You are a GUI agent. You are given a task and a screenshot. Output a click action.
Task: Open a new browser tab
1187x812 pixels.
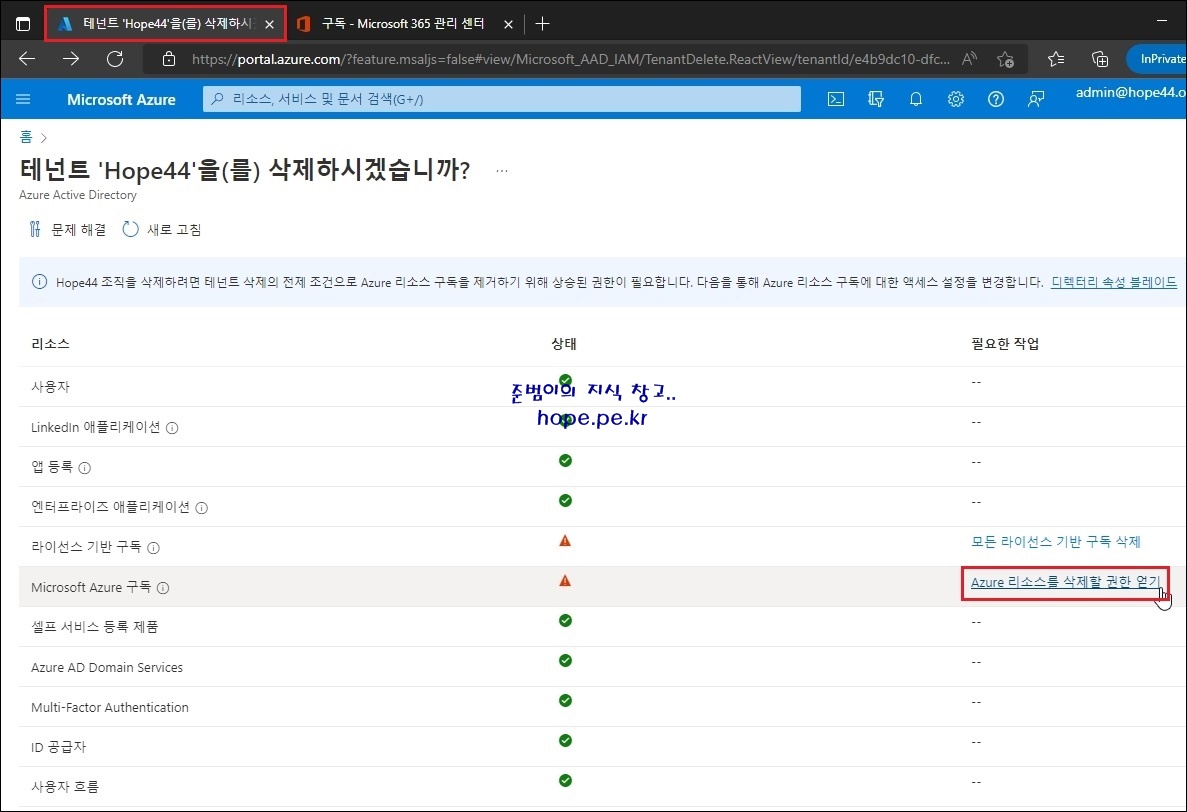(542, 23)
